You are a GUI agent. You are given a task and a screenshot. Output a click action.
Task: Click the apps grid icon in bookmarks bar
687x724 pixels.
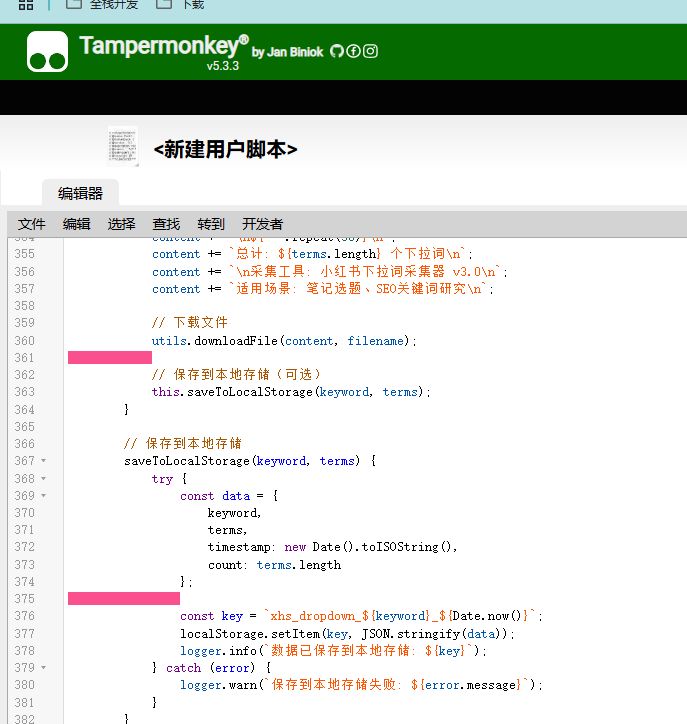26,5
